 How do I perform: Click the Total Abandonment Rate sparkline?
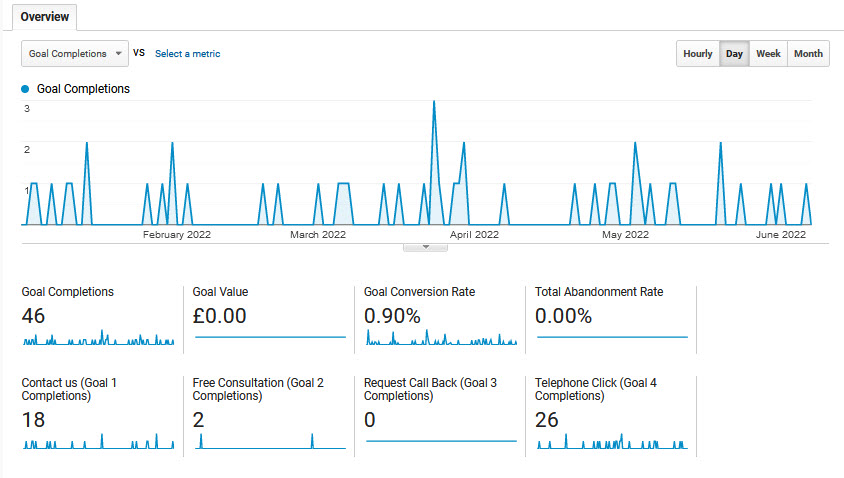[612, 338]
